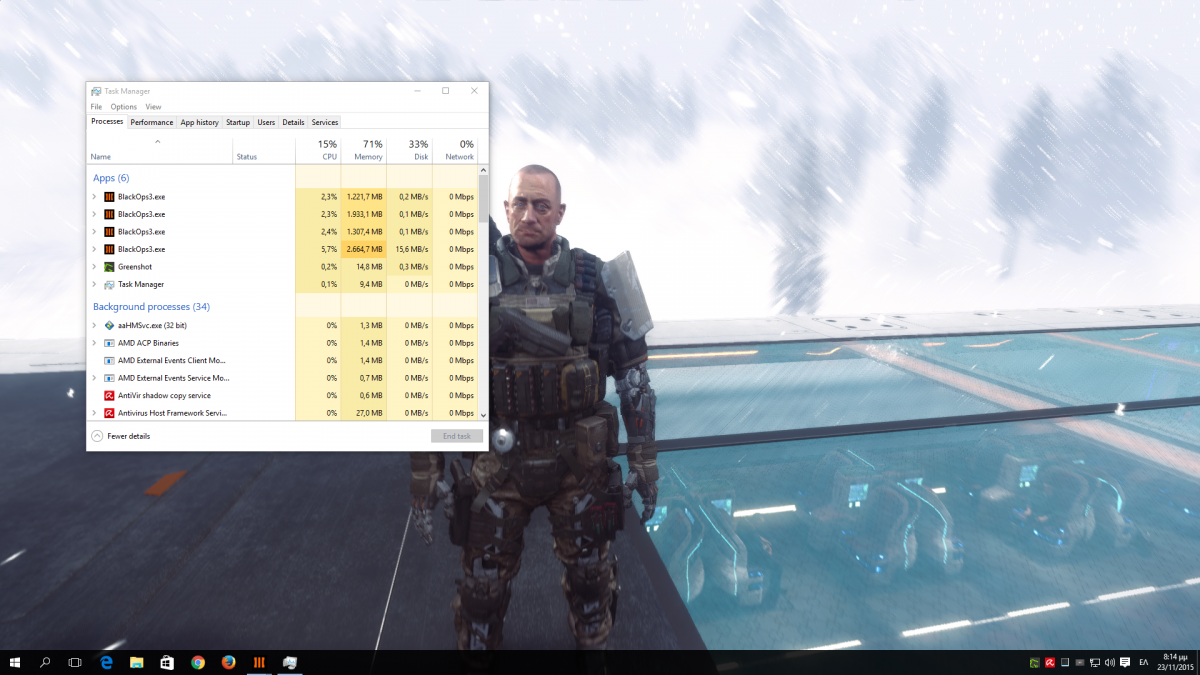Open the clock showing 23/11/2015
Viewport: 1200px width, 675px height.
tap(1174, 662)
